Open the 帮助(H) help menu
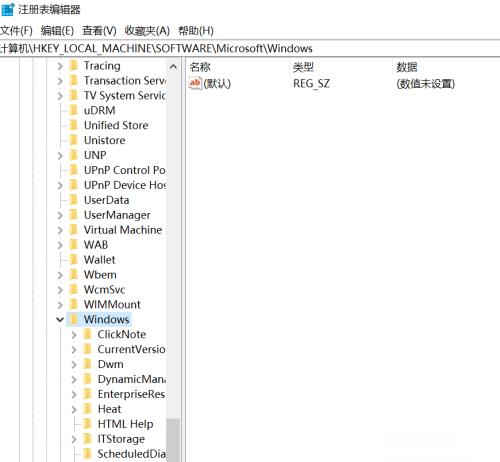This screenshot has width=500, height=462. click(x=196, y=31)
